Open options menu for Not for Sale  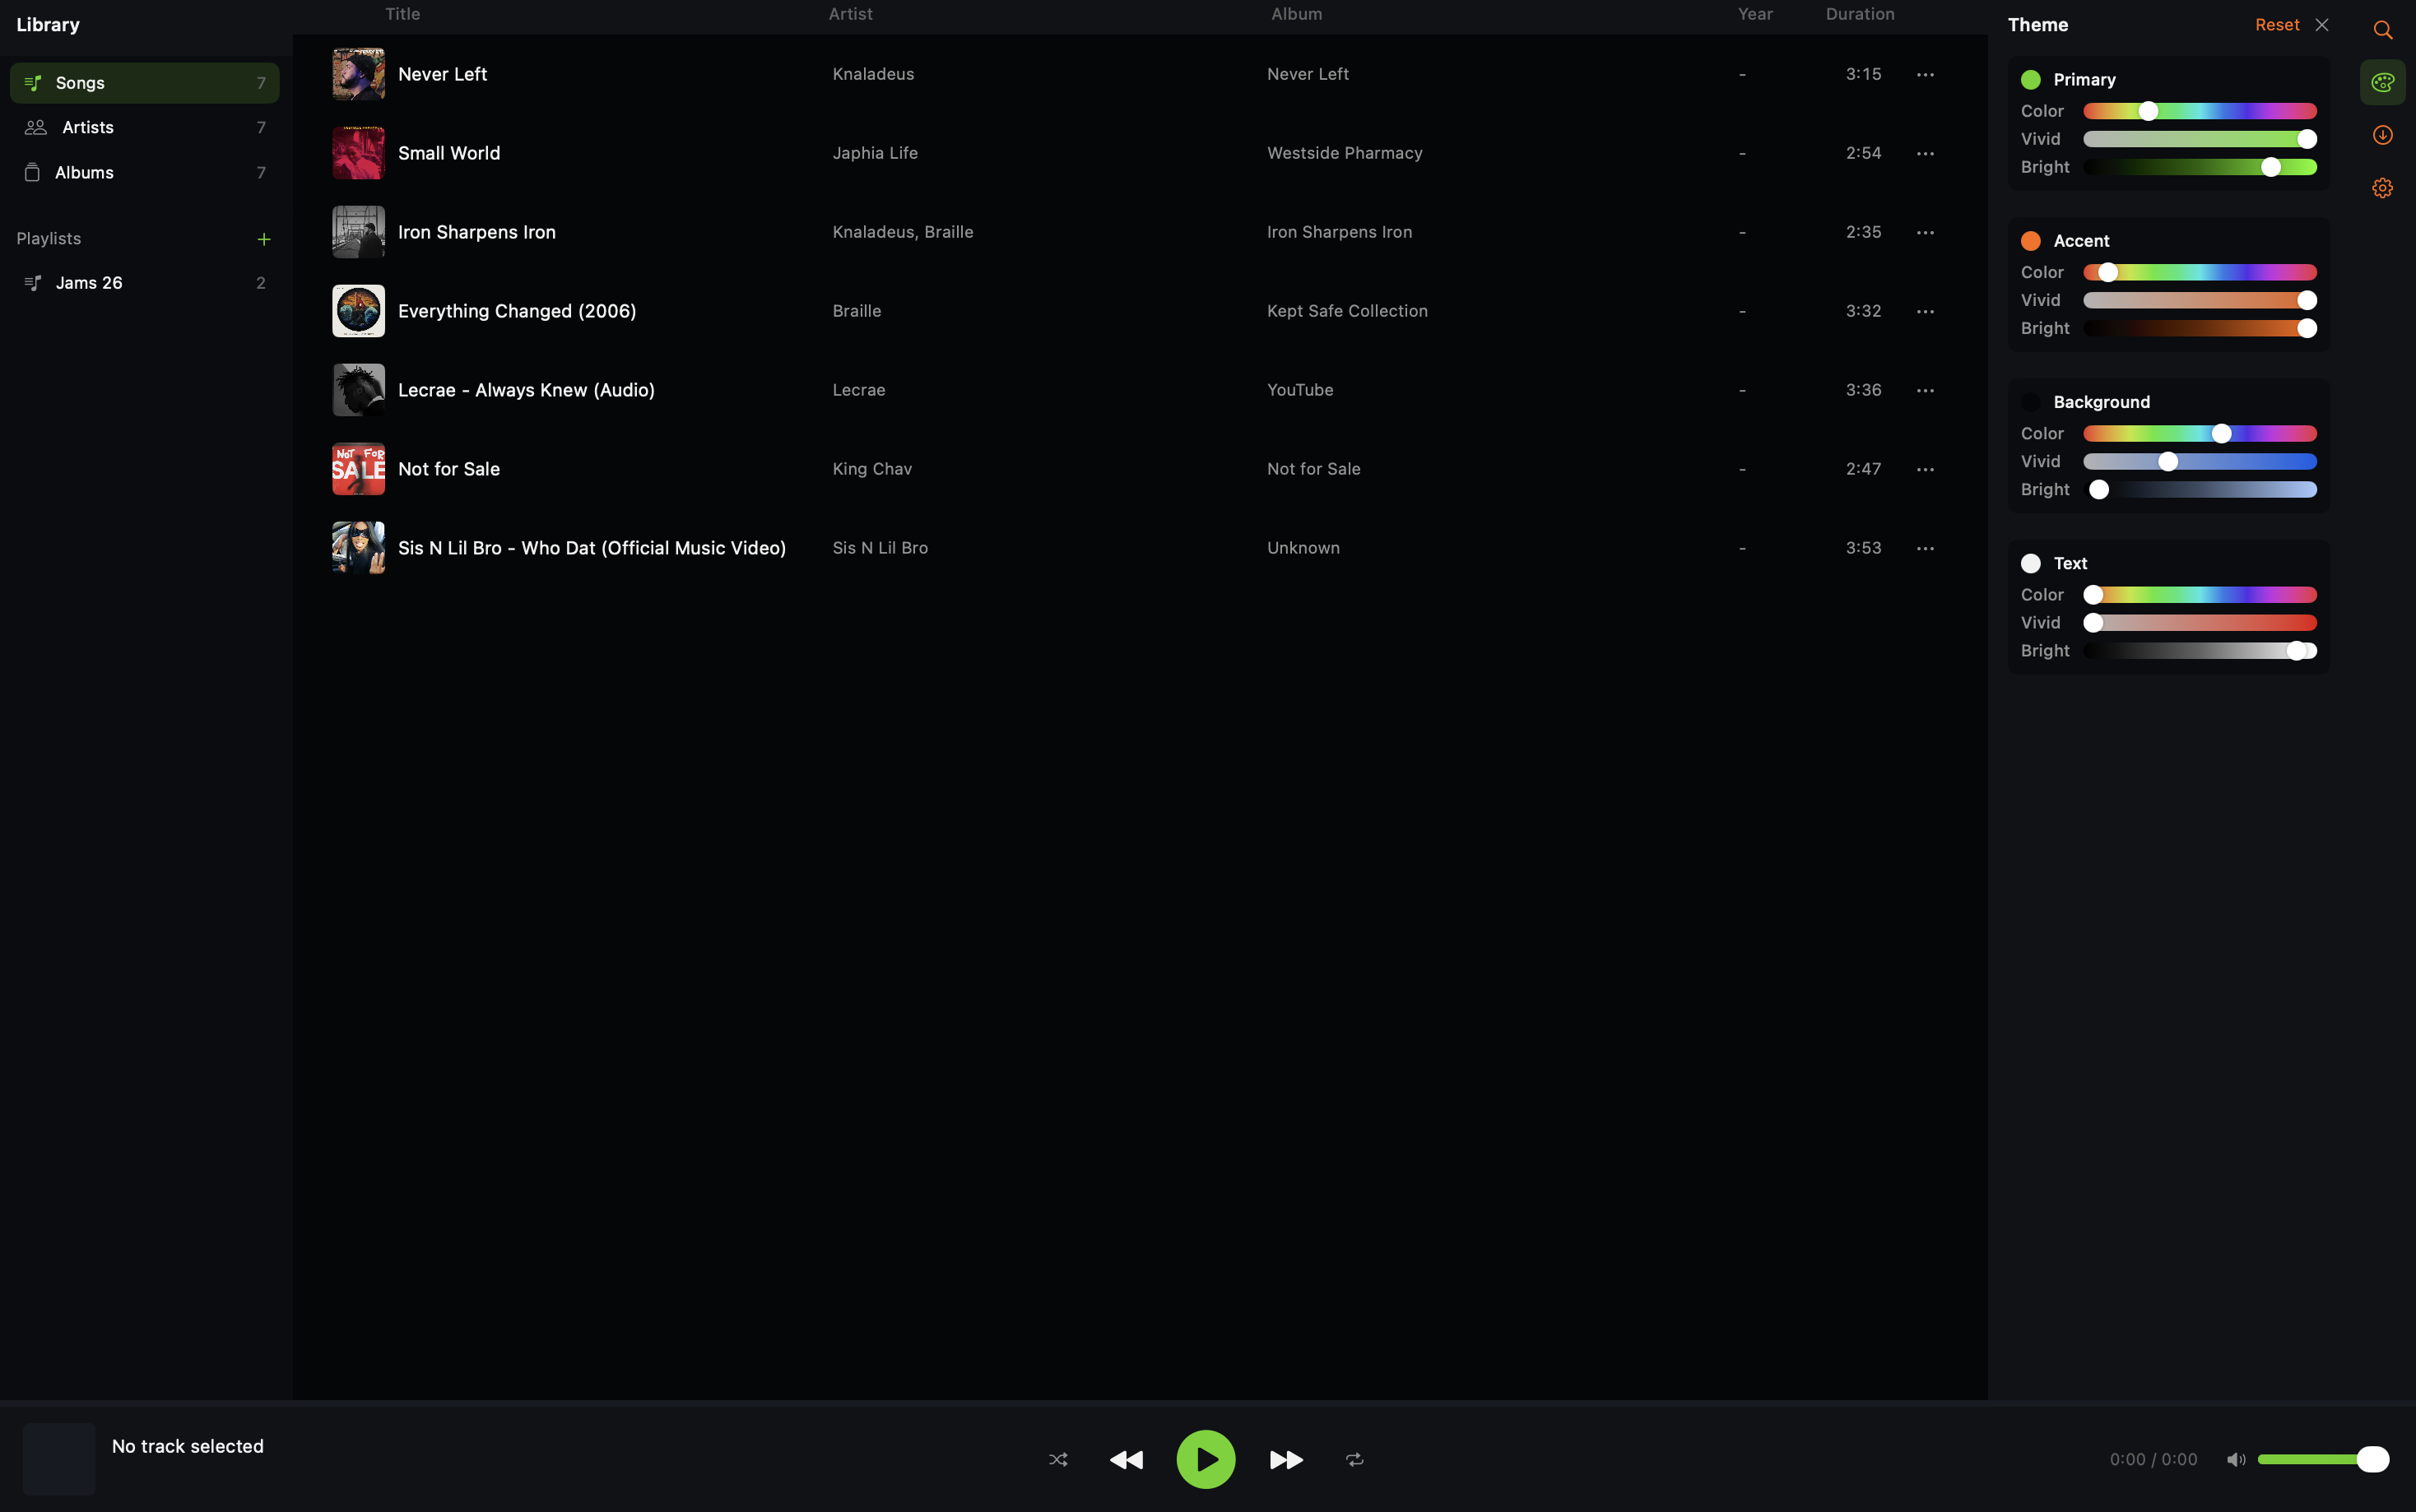tap(1925, 468)
